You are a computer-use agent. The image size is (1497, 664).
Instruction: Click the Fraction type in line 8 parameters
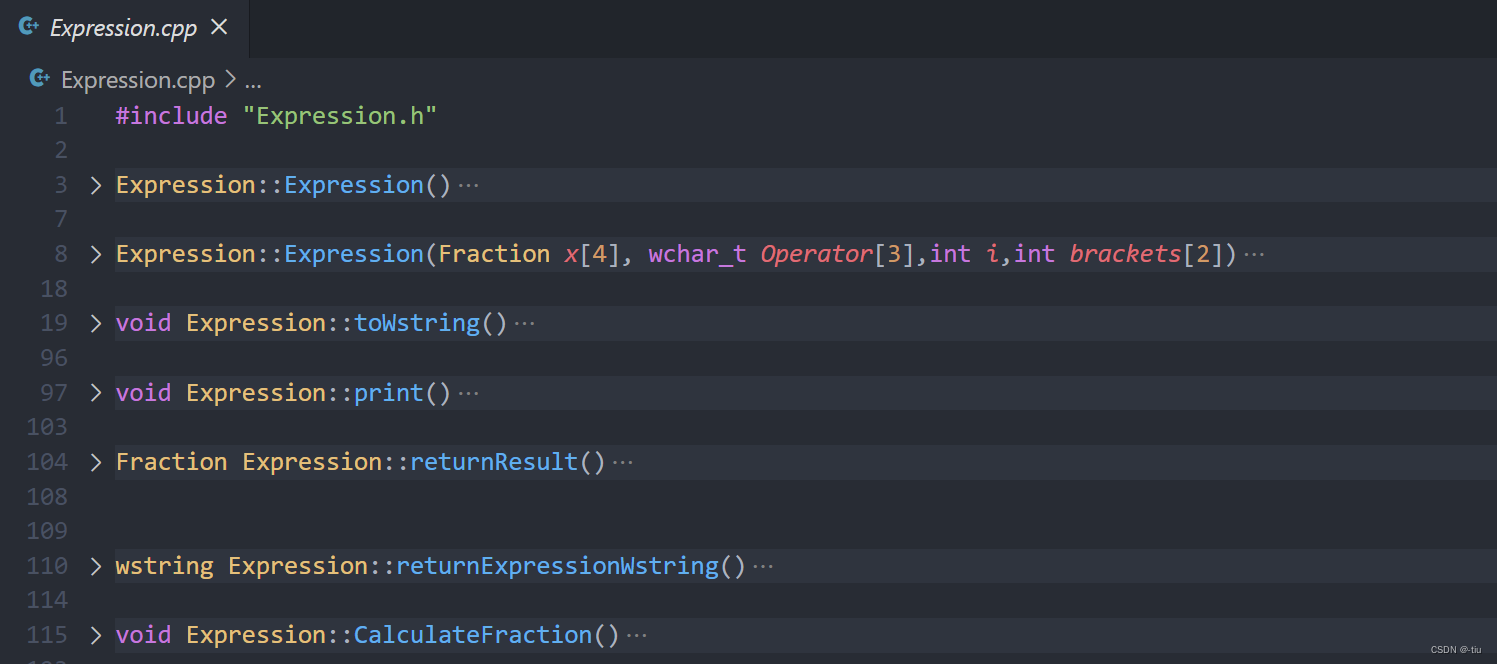[x=494, y=254]
